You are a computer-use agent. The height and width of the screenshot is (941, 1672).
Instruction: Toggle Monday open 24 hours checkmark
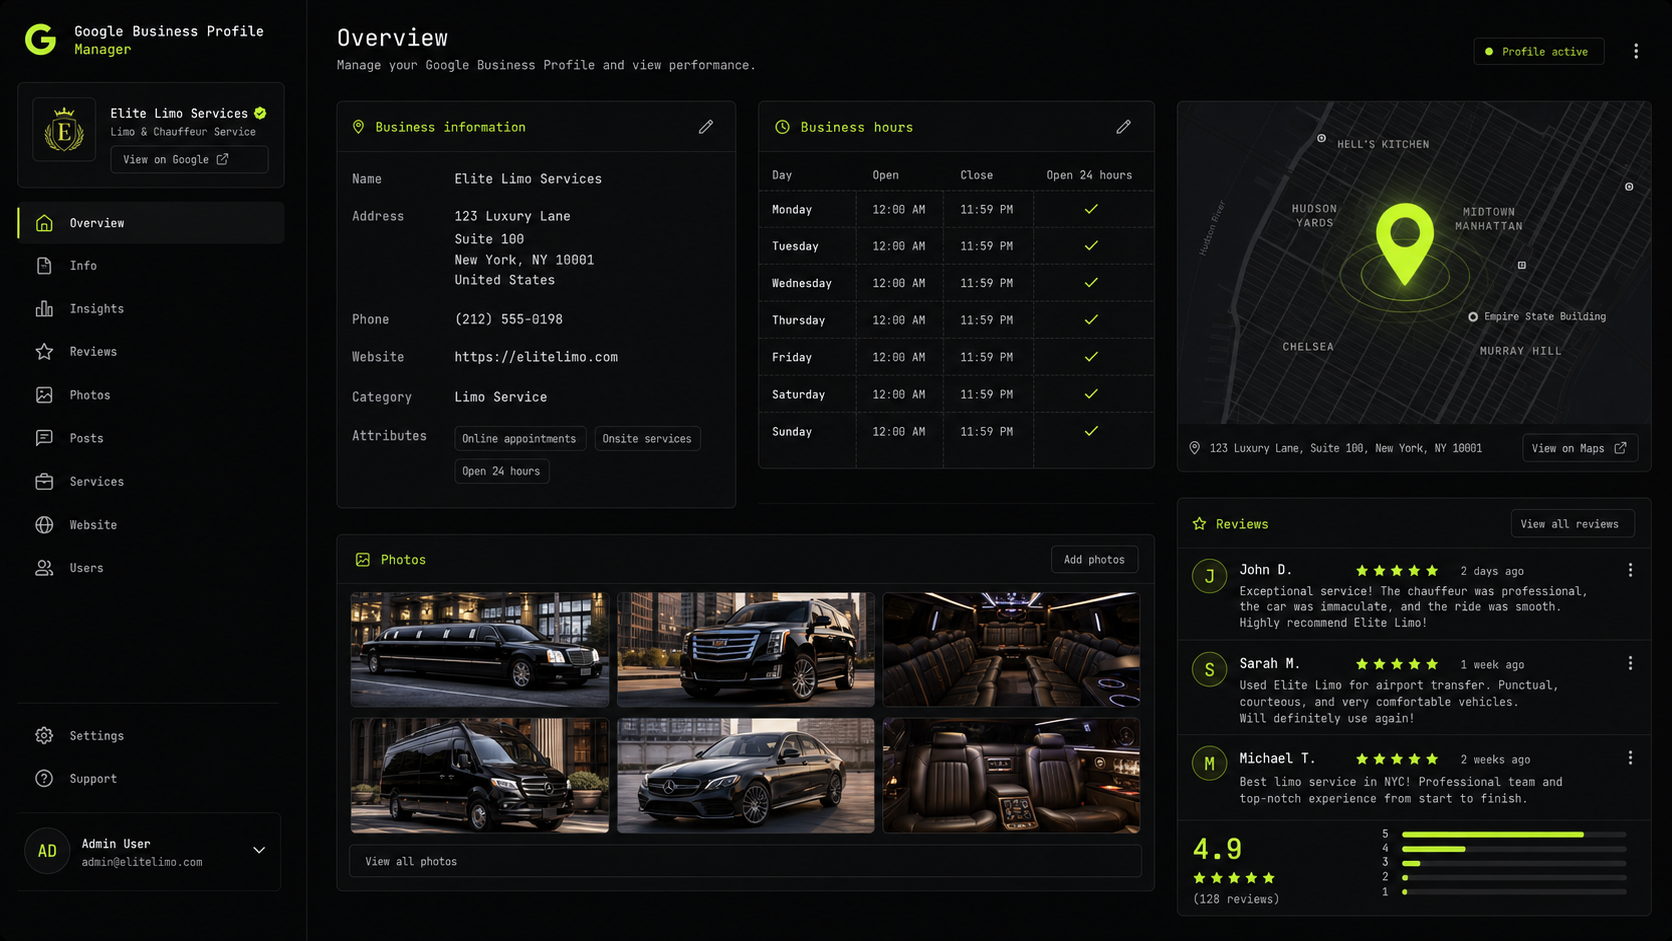[x=1091, y=209]
